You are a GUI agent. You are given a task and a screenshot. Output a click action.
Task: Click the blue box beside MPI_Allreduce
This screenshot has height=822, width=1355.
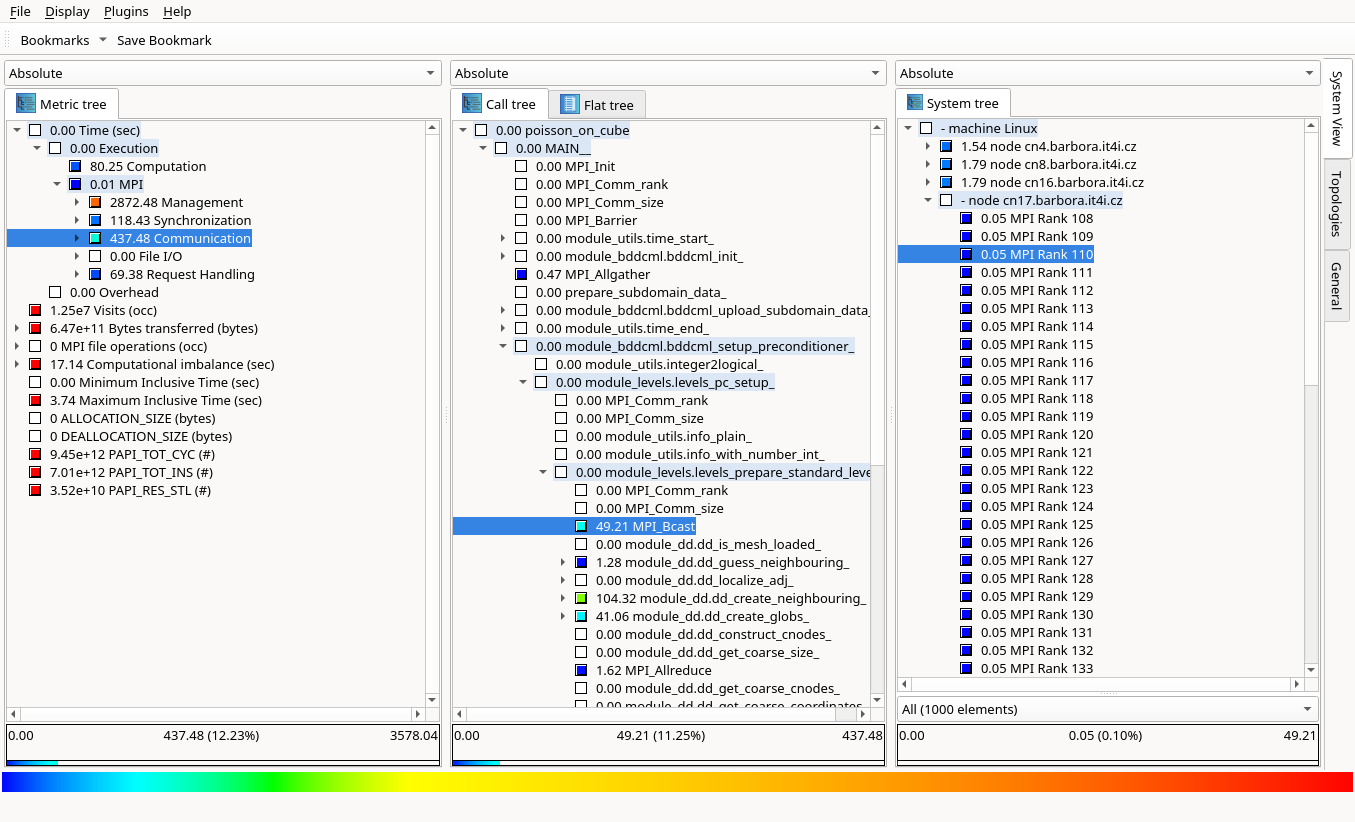point(581,671)
